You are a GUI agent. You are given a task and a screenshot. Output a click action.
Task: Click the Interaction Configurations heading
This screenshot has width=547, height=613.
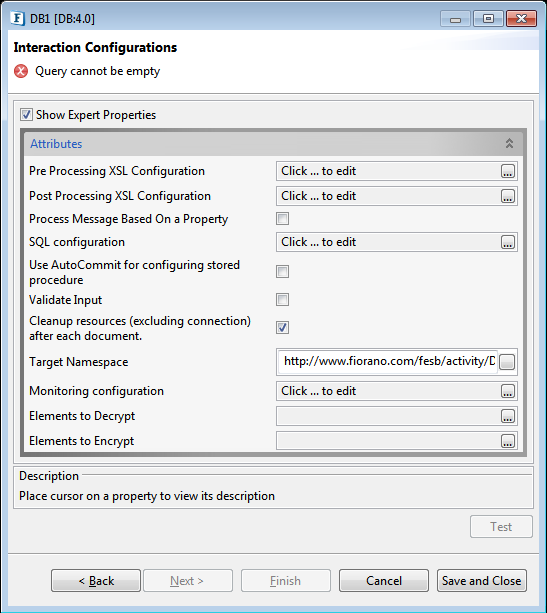(x=95, y=47)
